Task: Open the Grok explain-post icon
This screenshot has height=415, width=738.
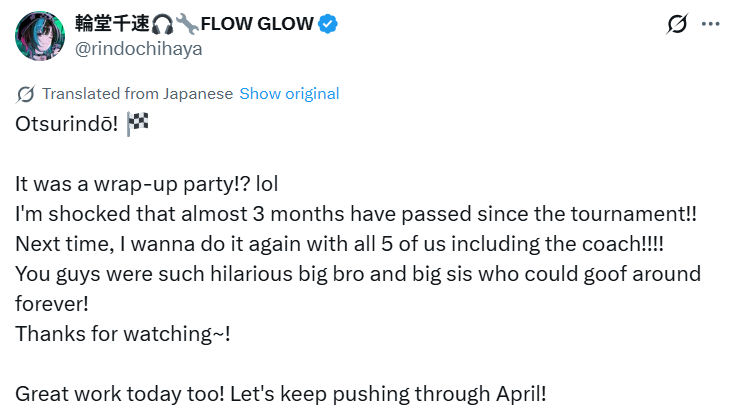Action: (677, 24)
